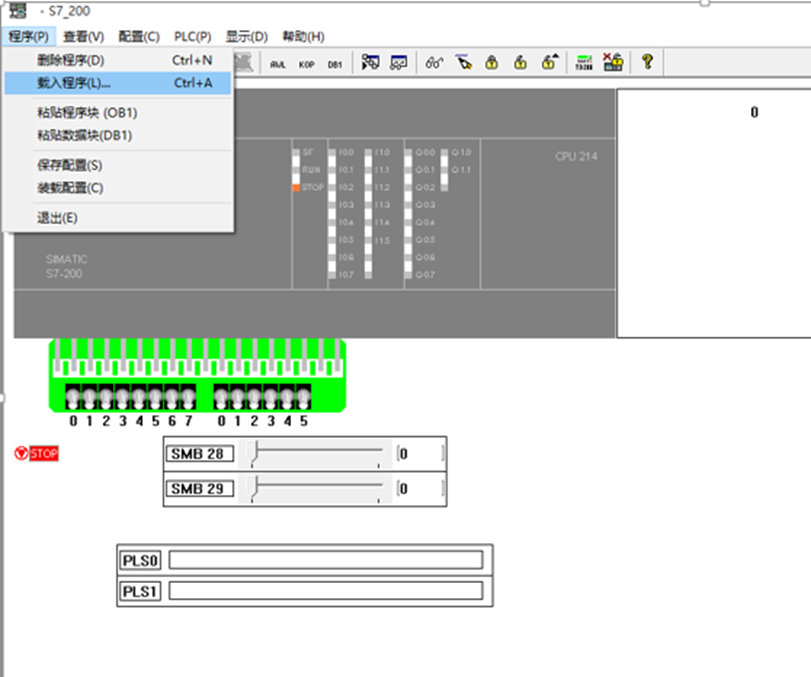Click the PLS1 label
The height and width of the screenshot is (677, 811).
[x=140, y=591]
